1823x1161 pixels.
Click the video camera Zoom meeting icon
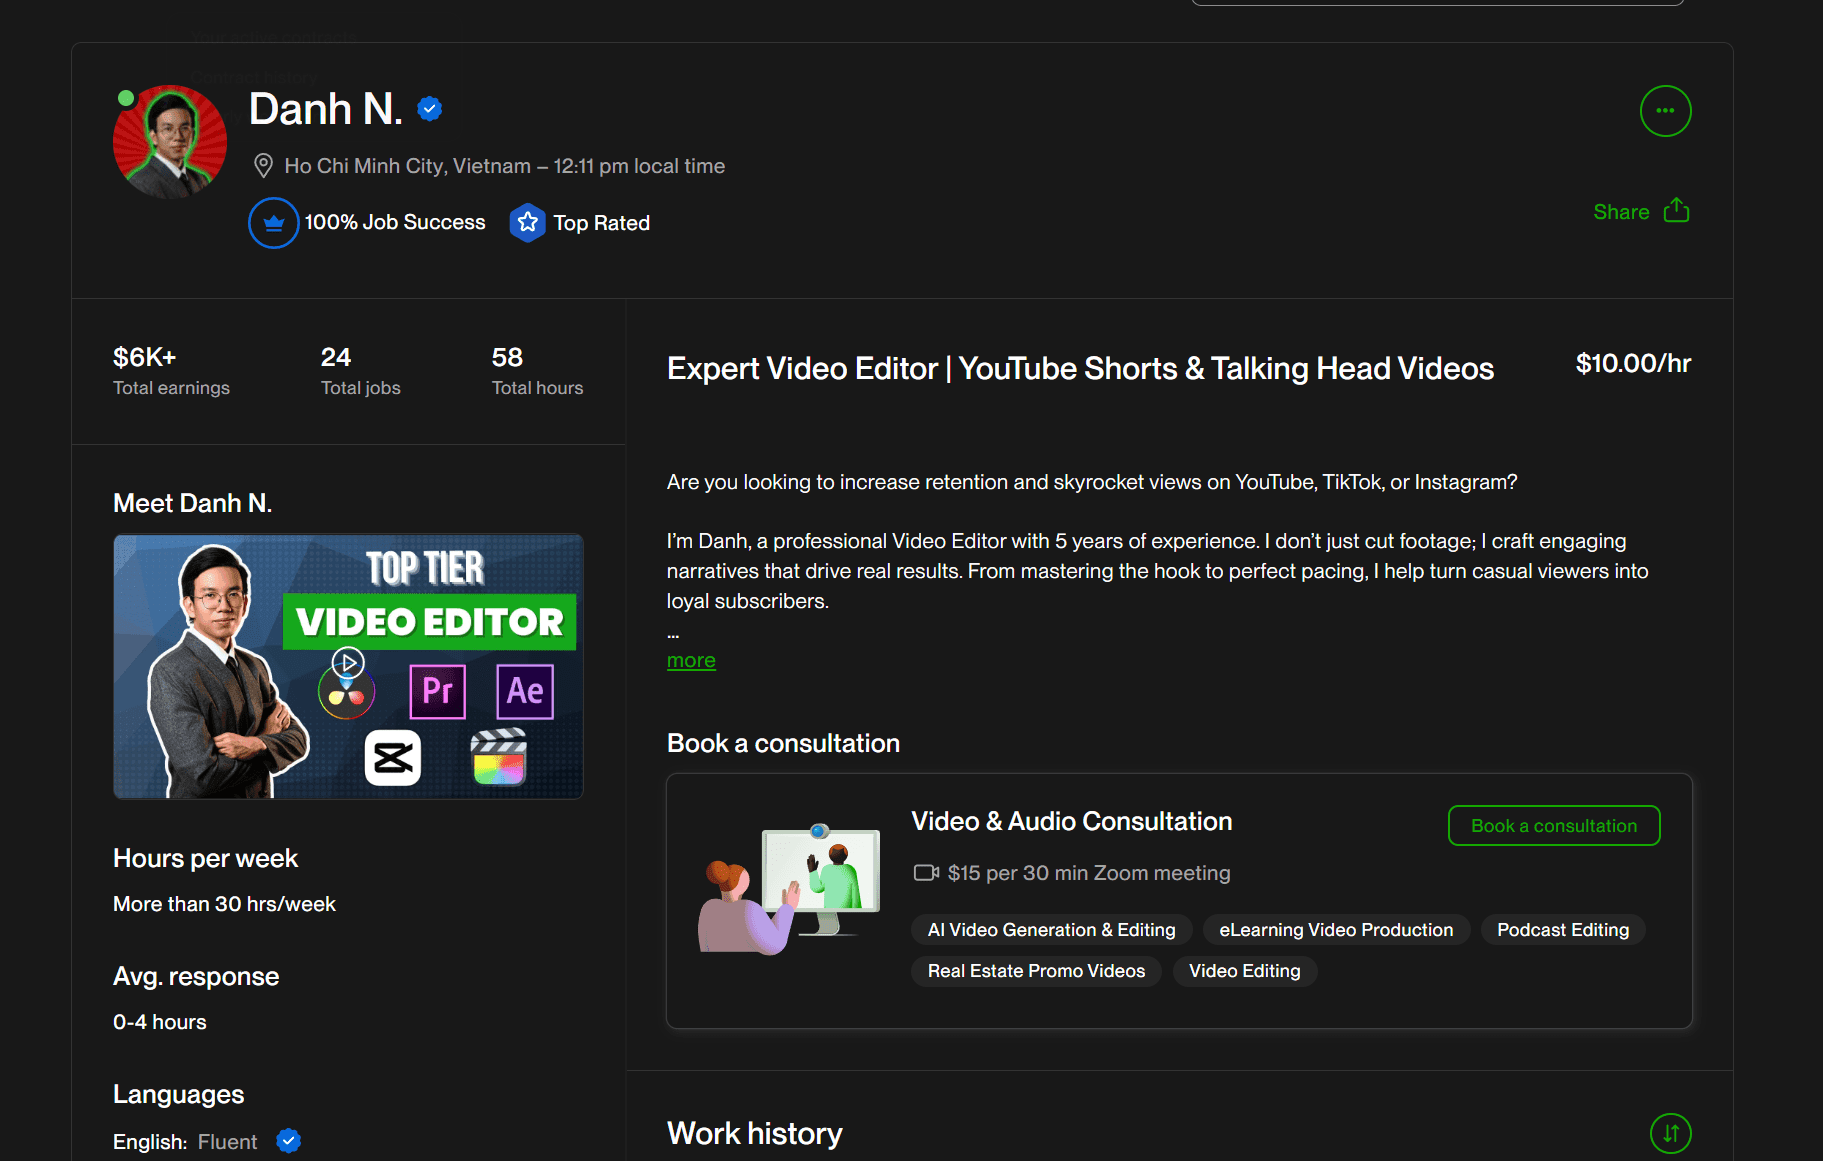pos(926,873)
